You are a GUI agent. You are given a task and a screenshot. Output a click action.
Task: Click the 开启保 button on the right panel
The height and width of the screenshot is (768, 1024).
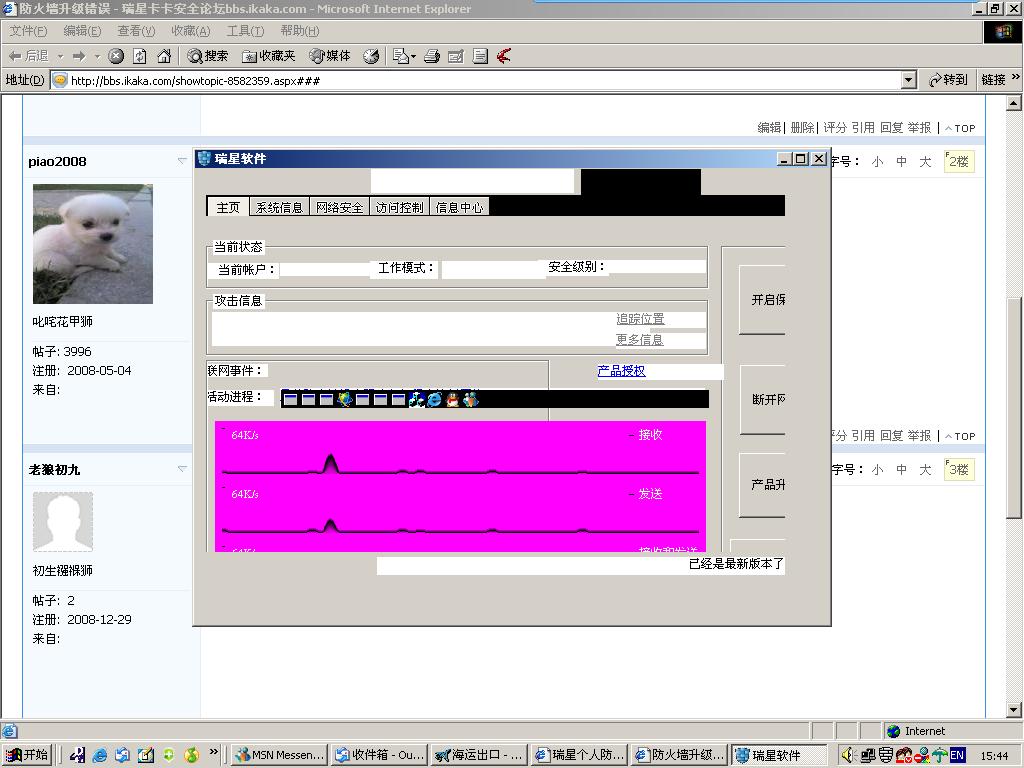pos(762,300)
